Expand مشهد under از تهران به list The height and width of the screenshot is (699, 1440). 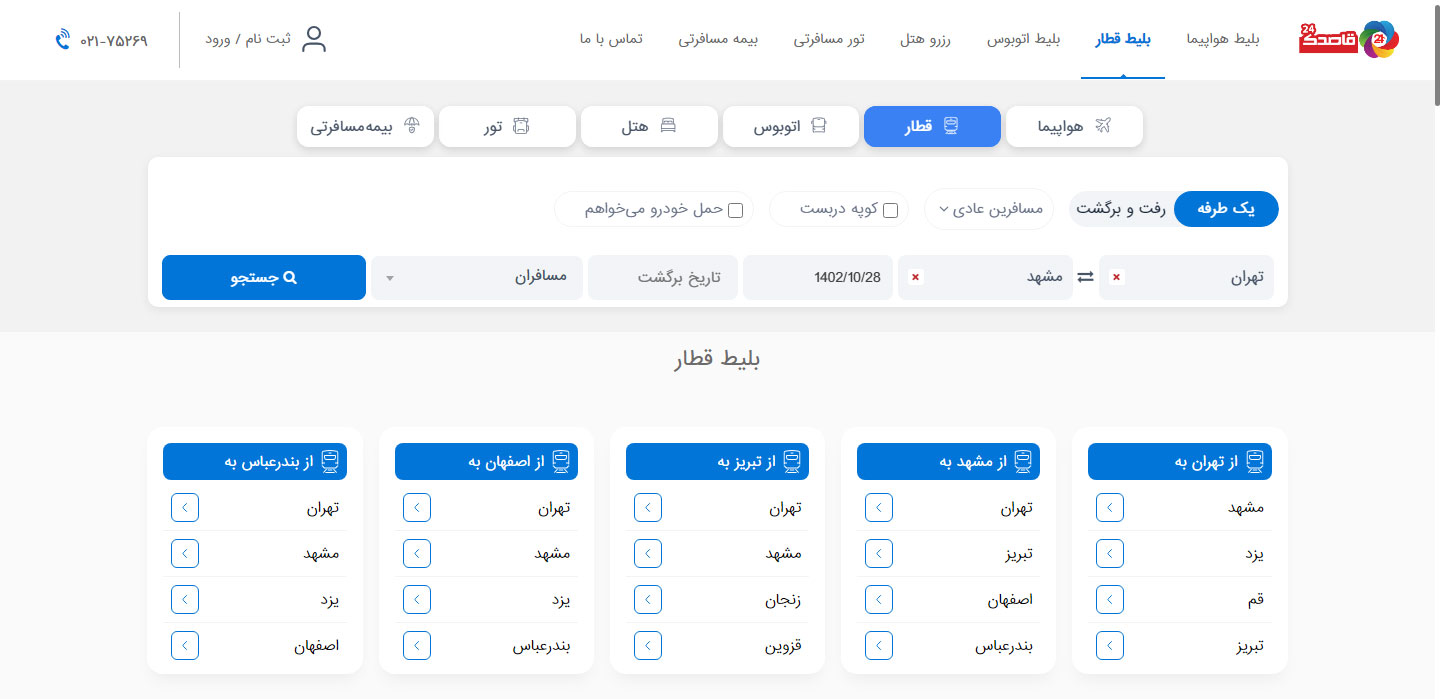(x=1109, y=507)
